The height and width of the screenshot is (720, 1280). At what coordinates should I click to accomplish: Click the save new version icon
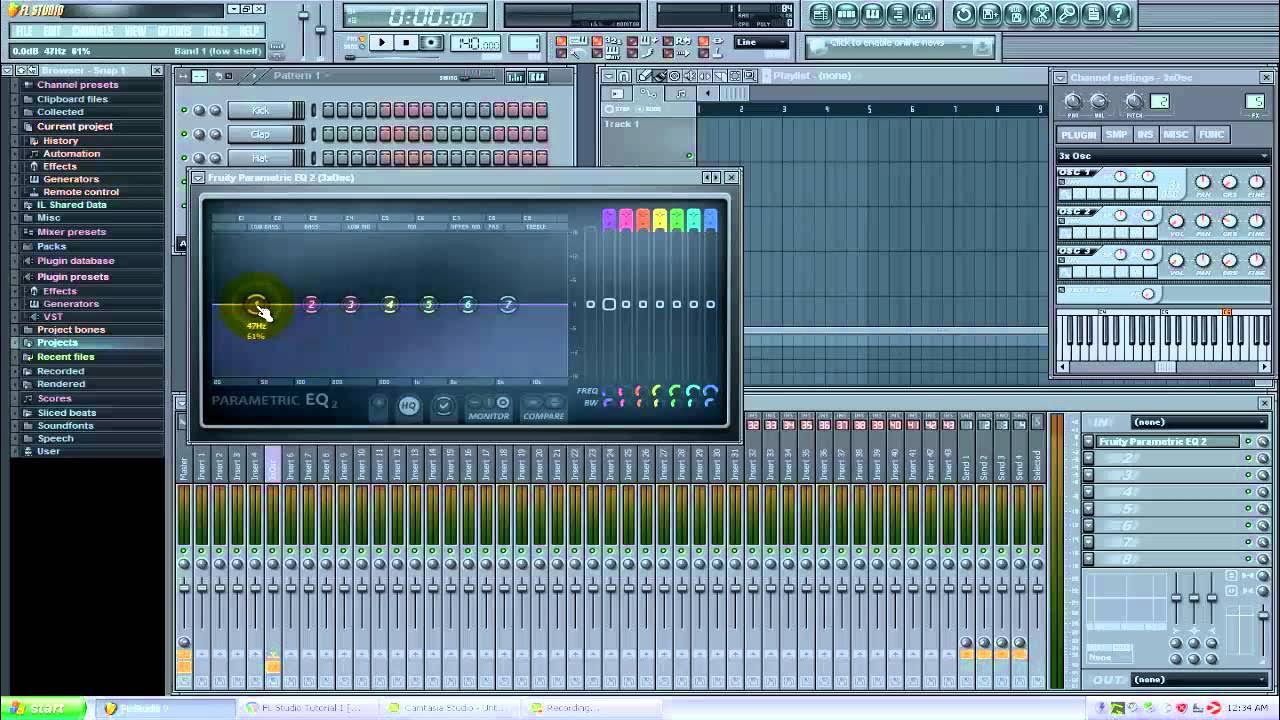tap(990, 14)
